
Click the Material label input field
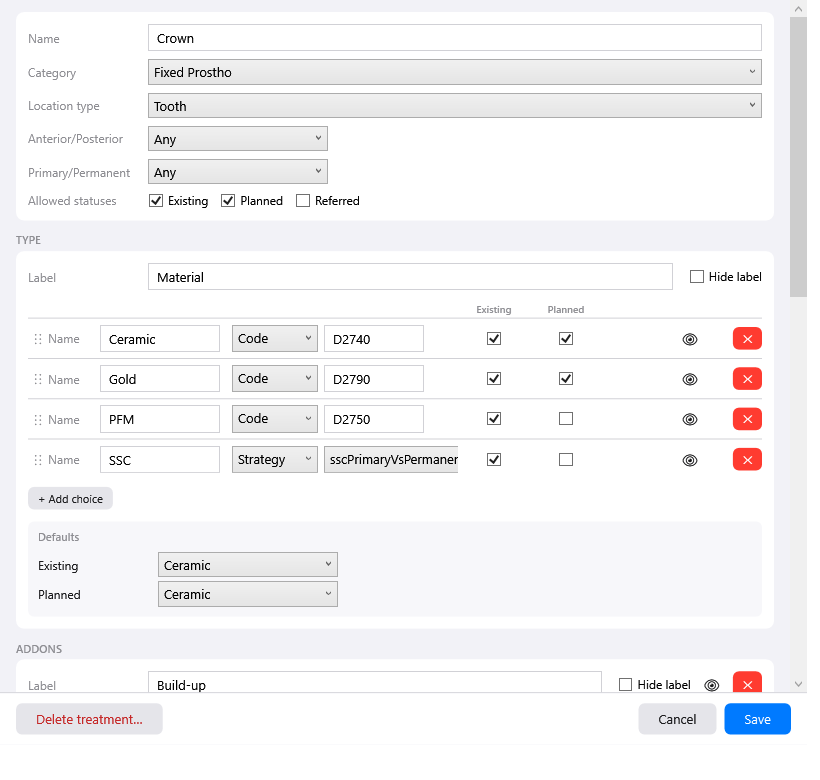coord(410,277)
